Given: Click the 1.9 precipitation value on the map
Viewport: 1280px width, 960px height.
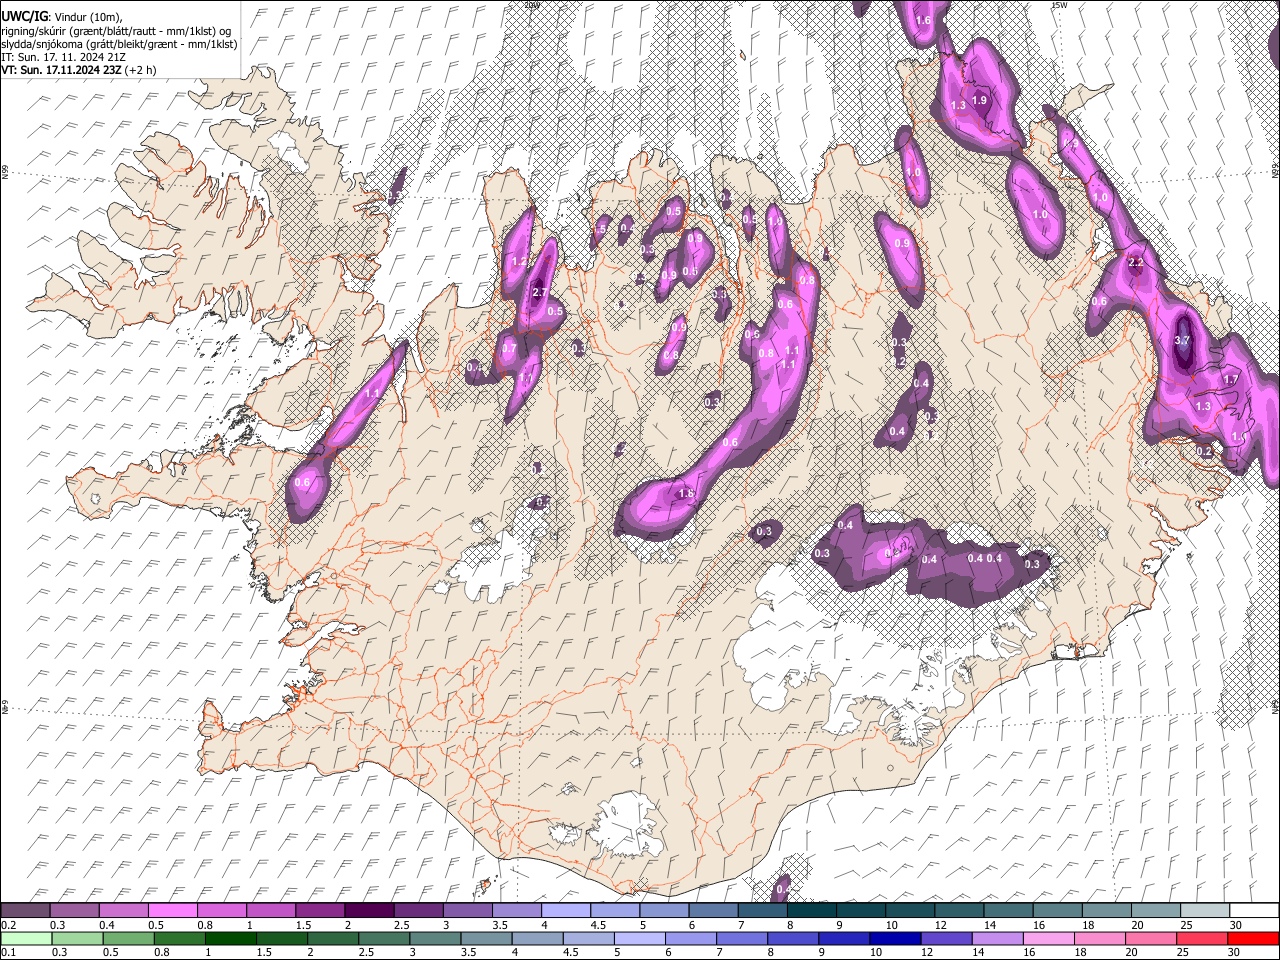Looking at the screenshot, I should coord(980,100).
